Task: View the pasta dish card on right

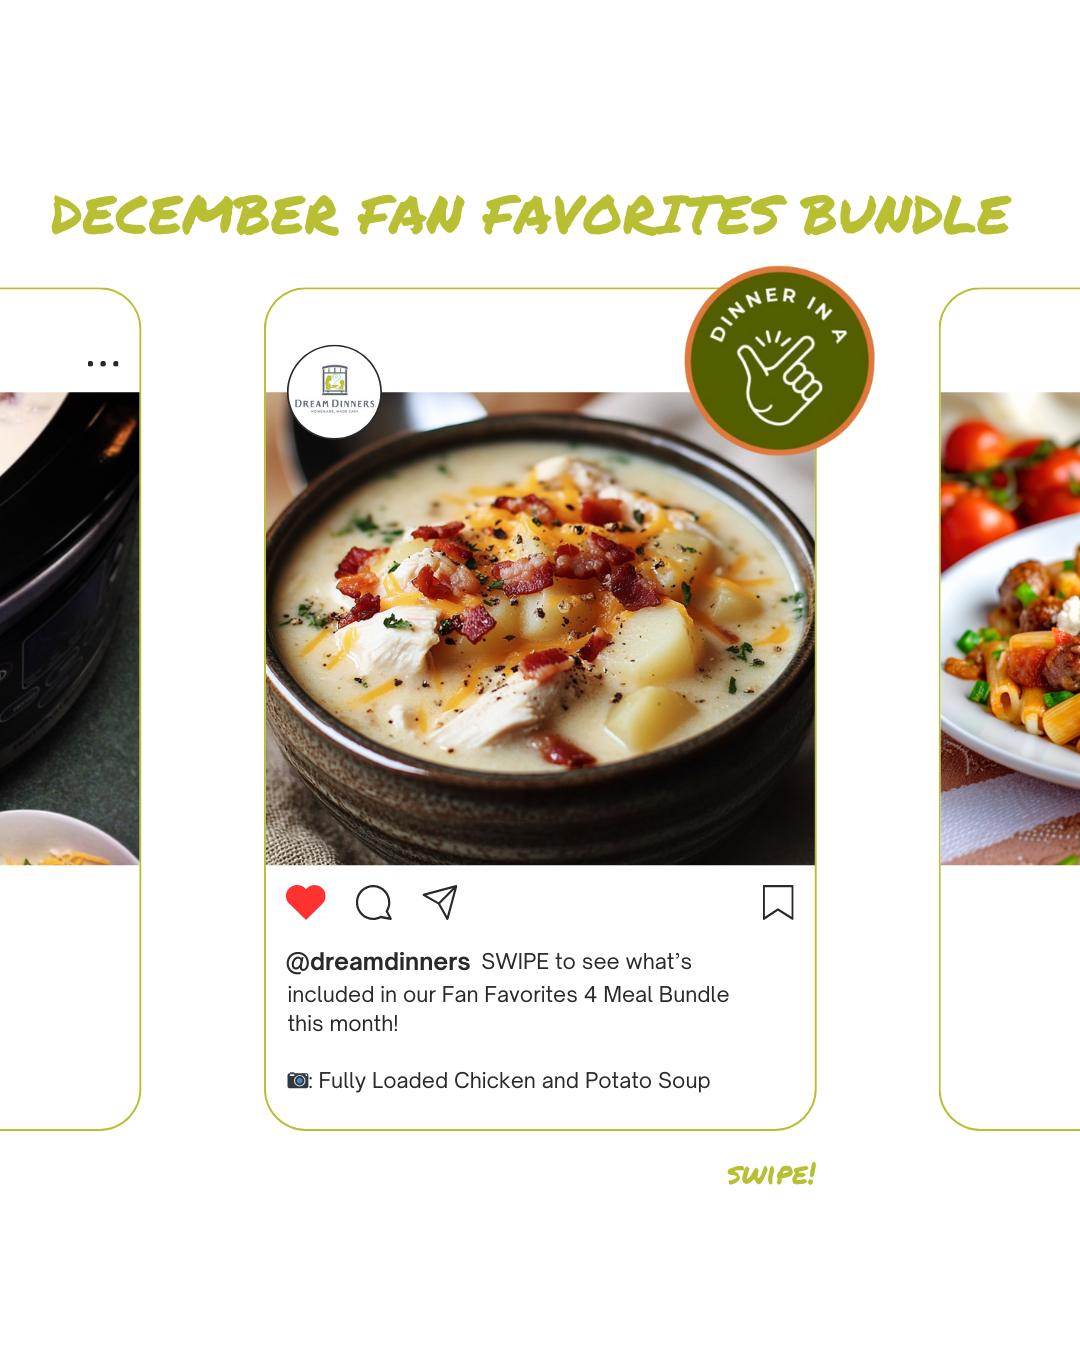Action: click(x=1010, y=709)
